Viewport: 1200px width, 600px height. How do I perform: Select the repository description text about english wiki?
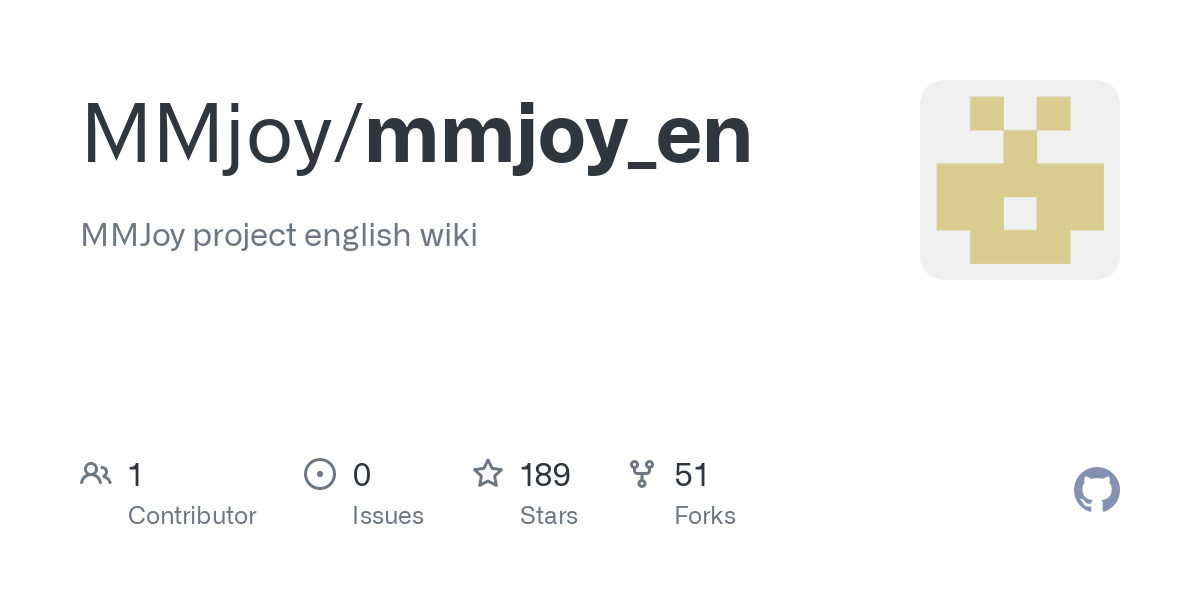[279, 236]
